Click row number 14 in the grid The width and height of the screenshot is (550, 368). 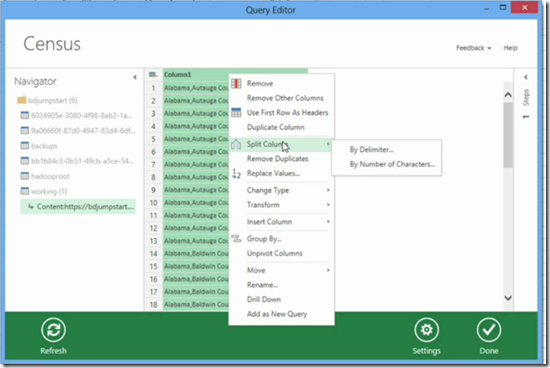[x=153, y=254]
